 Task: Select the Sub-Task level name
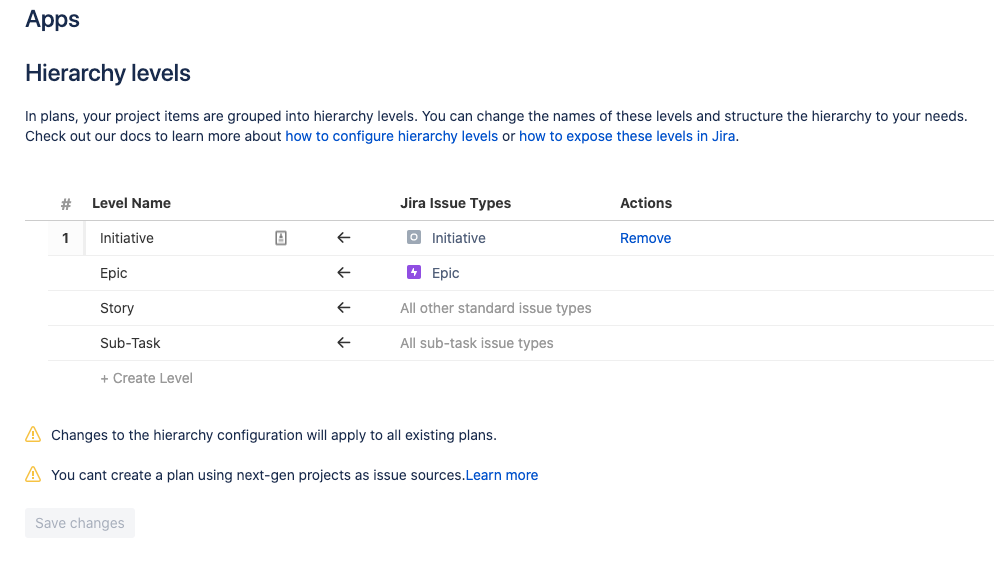click(130, 343)
